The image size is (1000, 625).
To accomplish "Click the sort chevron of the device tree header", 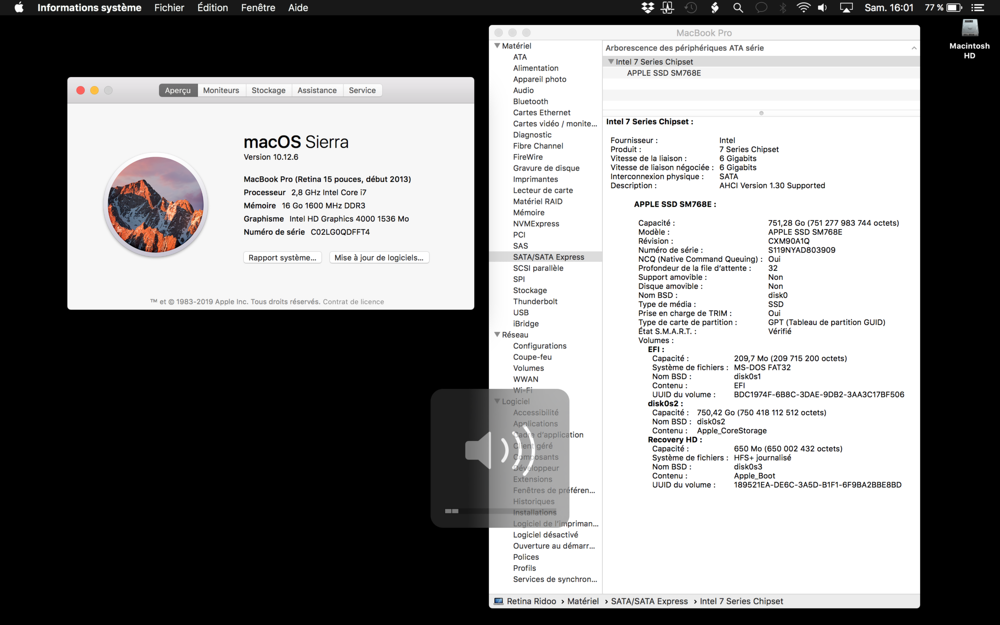I will click(x=913, y=48).
